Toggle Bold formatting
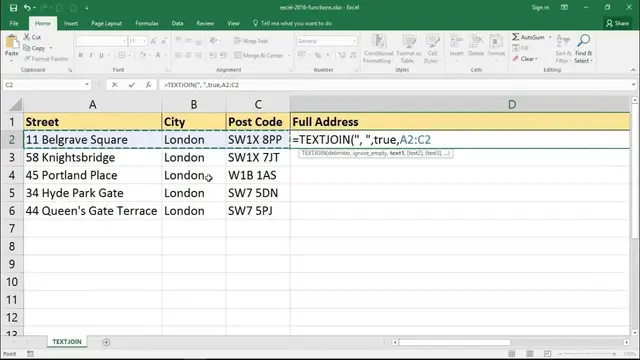Screen dimensions: 640x360 point(81,55)
